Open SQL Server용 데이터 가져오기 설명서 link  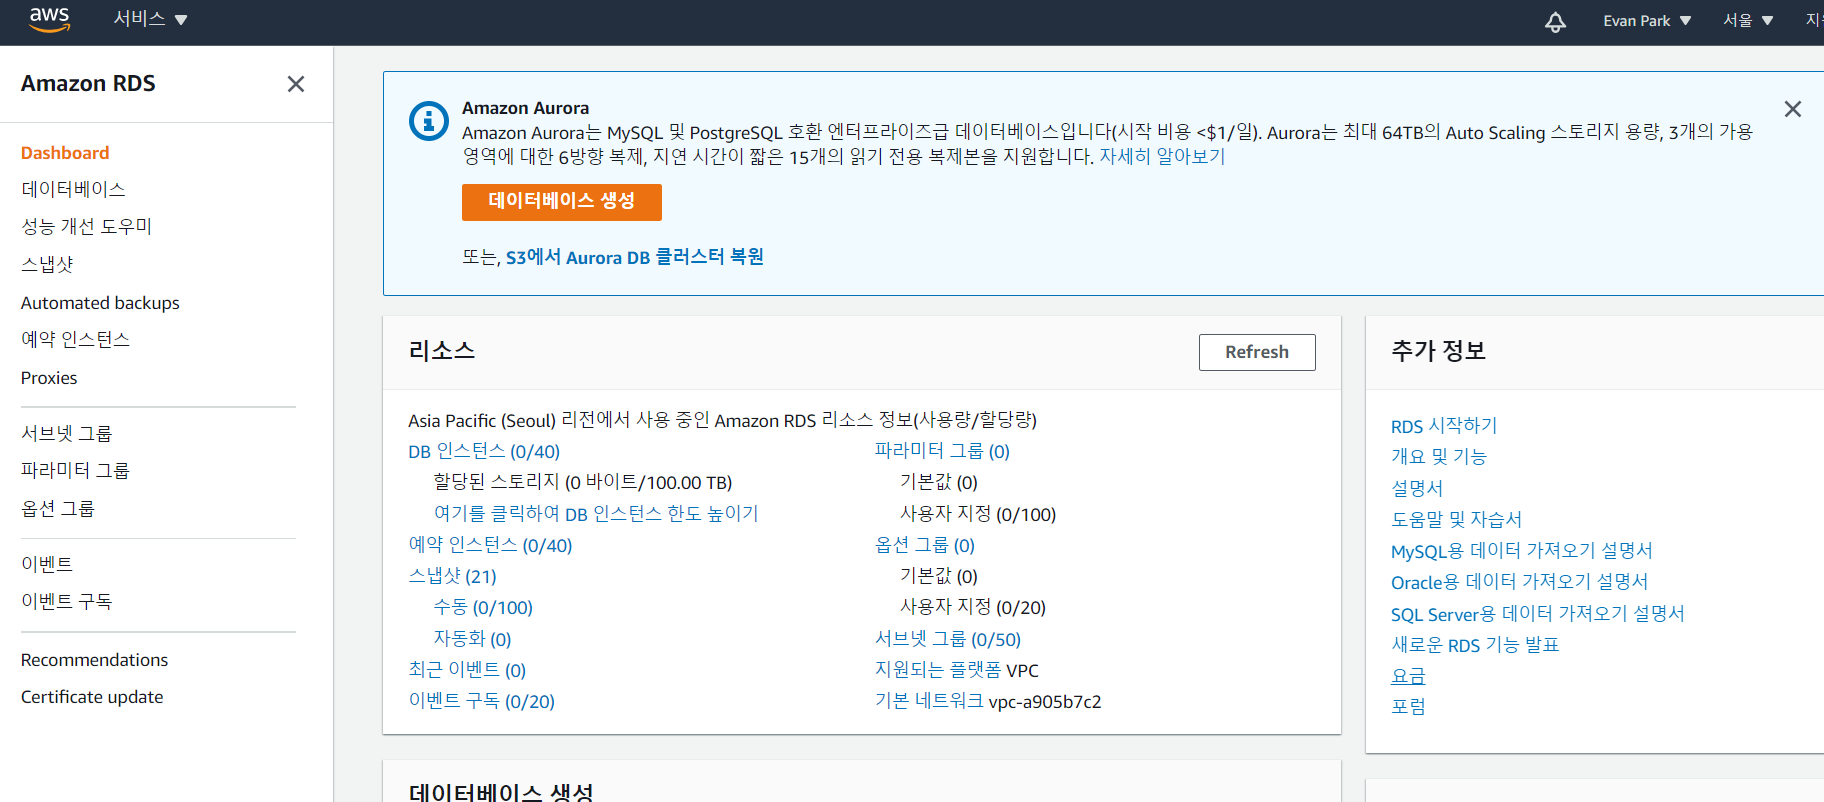click(1538, 614)
